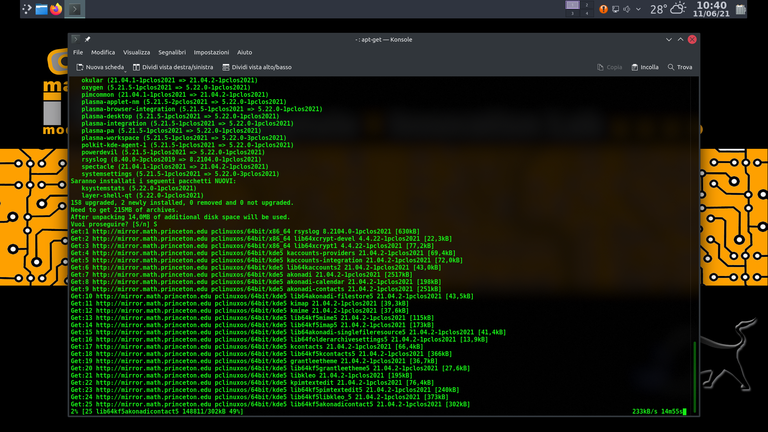The height and width of the screenshot is (432, 768).
Task: Open the Segnalibri menu
Action: (x=171, y=52)
